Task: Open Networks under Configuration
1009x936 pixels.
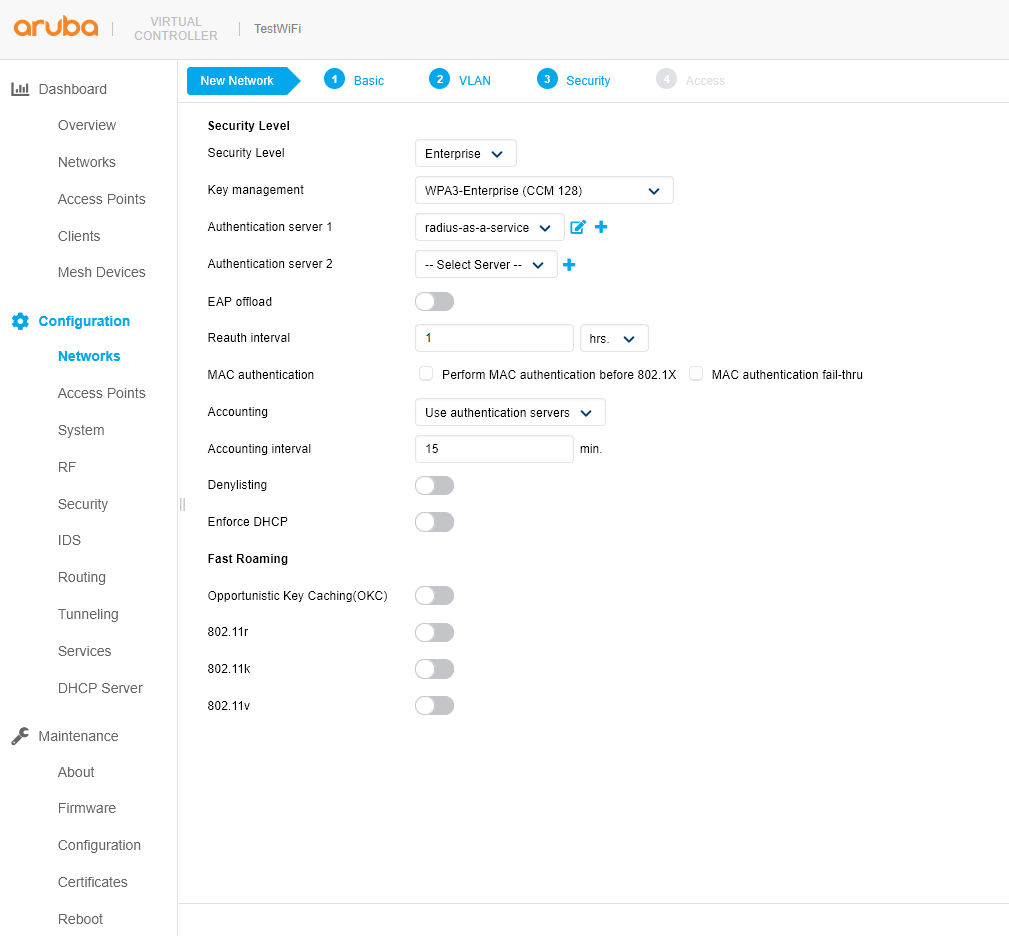Action: click(x=89, y=356)
